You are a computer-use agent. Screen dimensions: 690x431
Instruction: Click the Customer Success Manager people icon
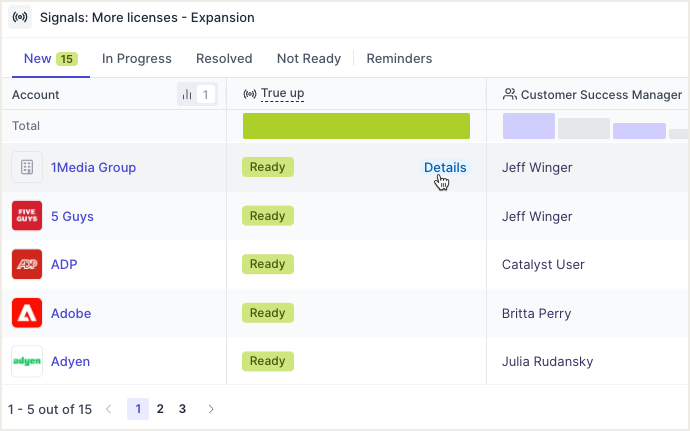[x=510, y=94]
